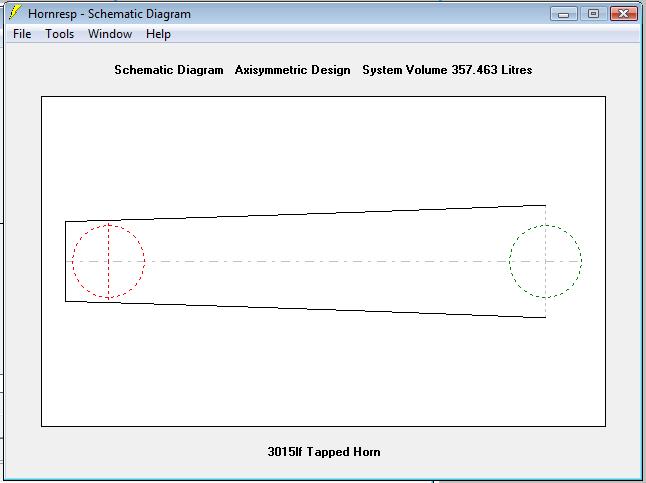
Task: Click the green dashed circle at horn mouth
Action: (x=545, y=261)
